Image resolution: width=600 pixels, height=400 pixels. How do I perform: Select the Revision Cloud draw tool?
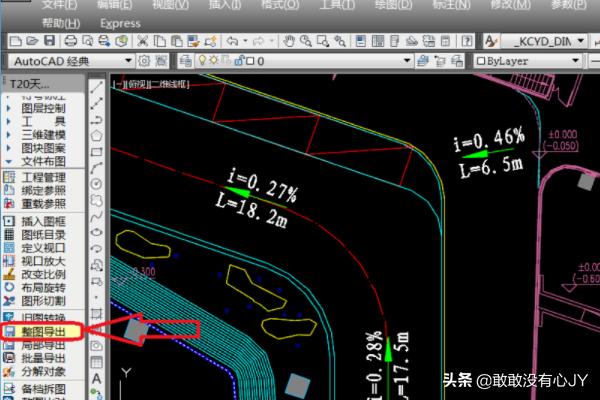(x=96, y=201)
